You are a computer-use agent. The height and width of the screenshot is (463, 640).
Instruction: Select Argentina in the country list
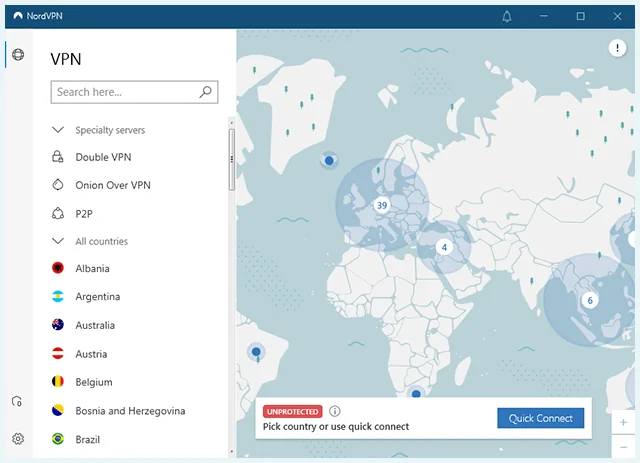point(98,297)
